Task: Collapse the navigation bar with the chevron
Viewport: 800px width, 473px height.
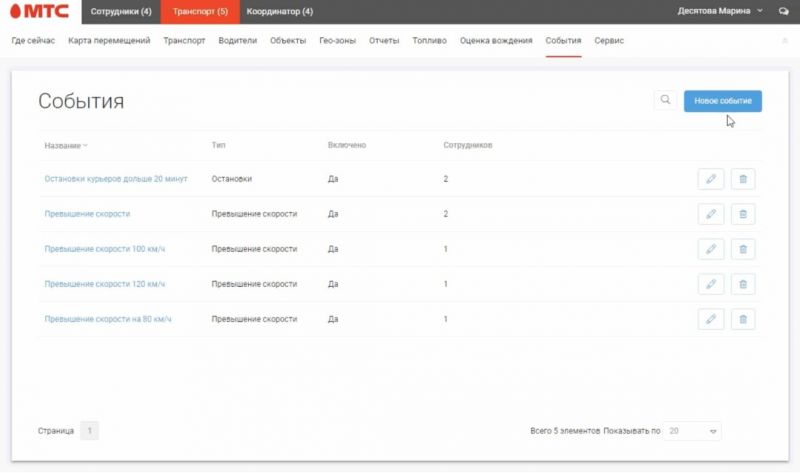Action: pyautogui.click(x=784, y=41)
